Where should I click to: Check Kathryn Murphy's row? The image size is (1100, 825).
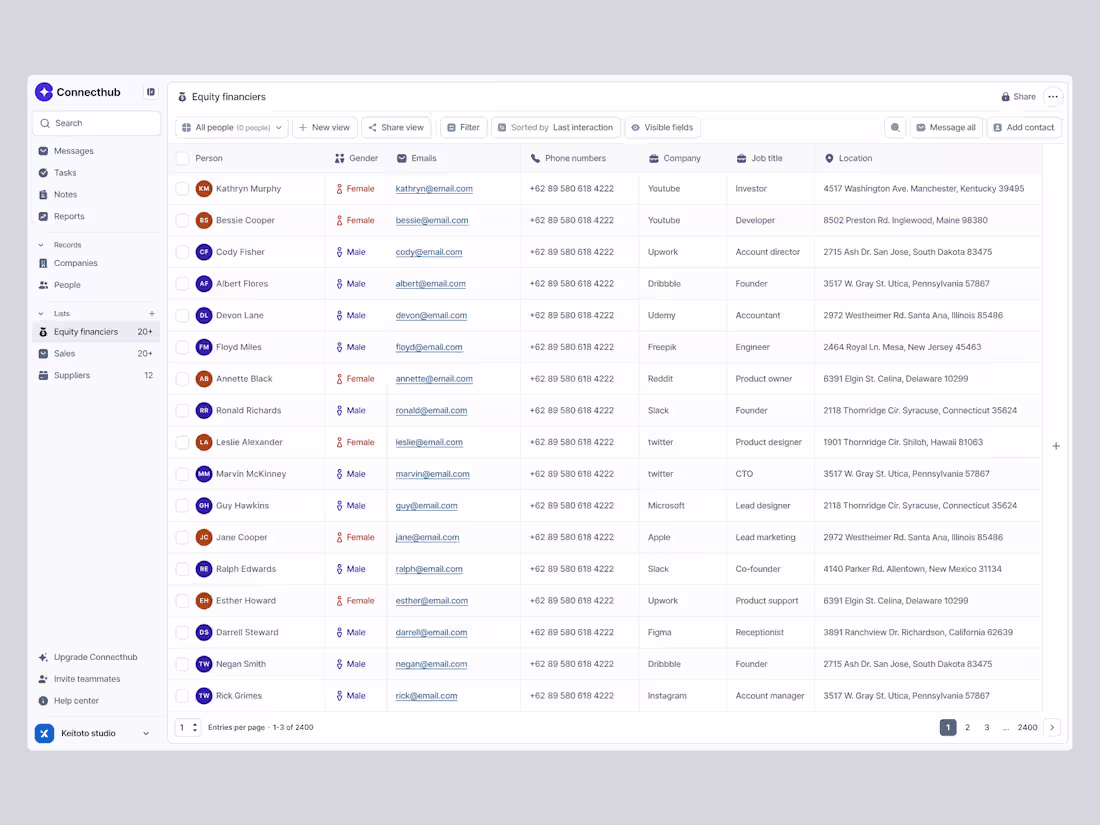181,188
